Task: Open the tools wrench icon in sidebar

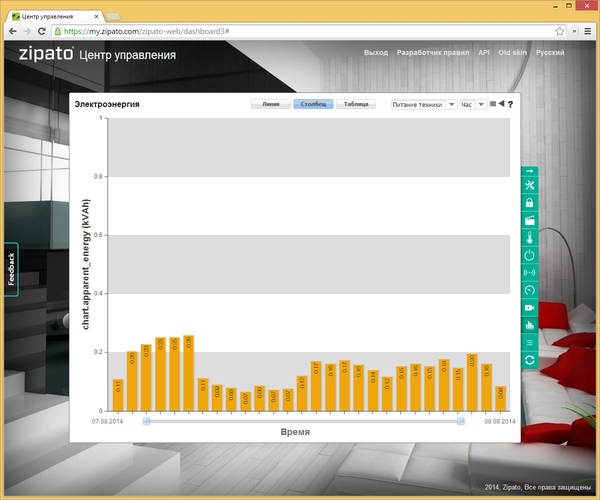Action: pyautogui.click(x=530, y=186)
